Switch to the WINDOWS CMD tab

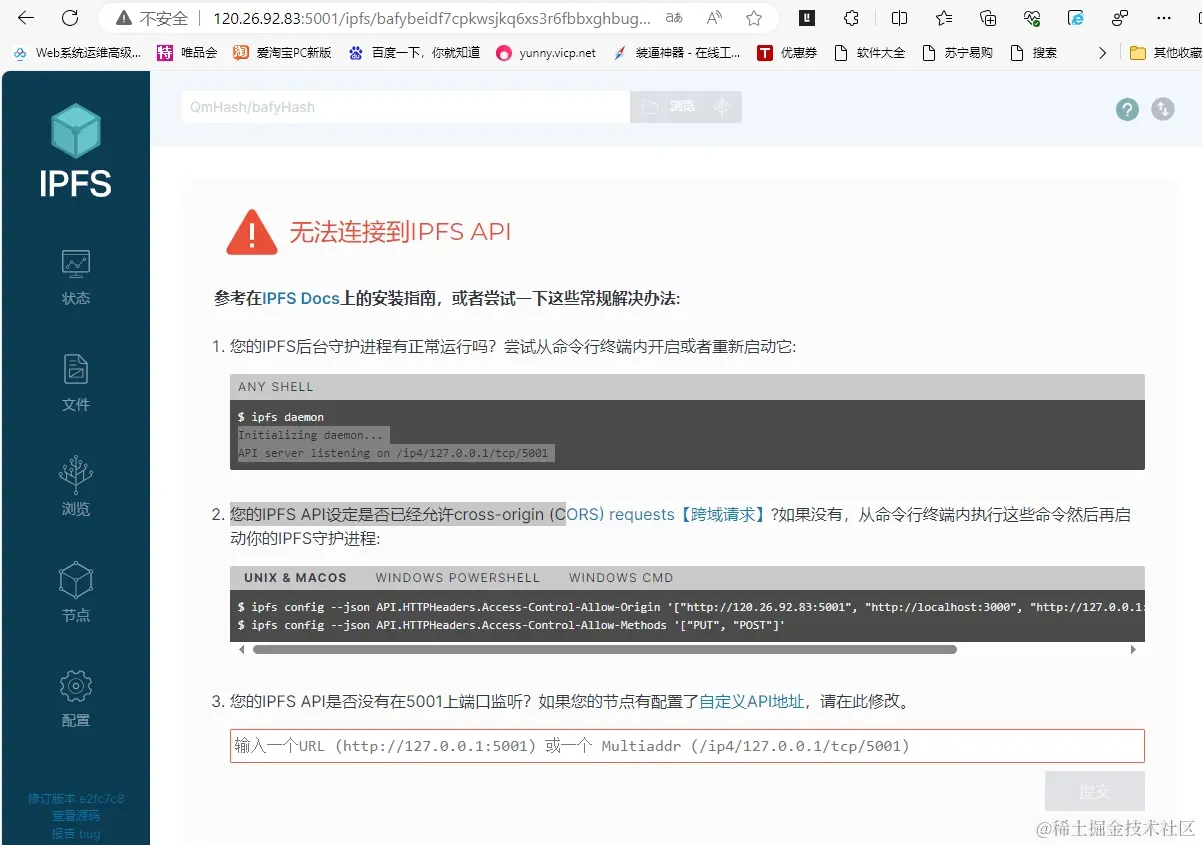(621, 578)
